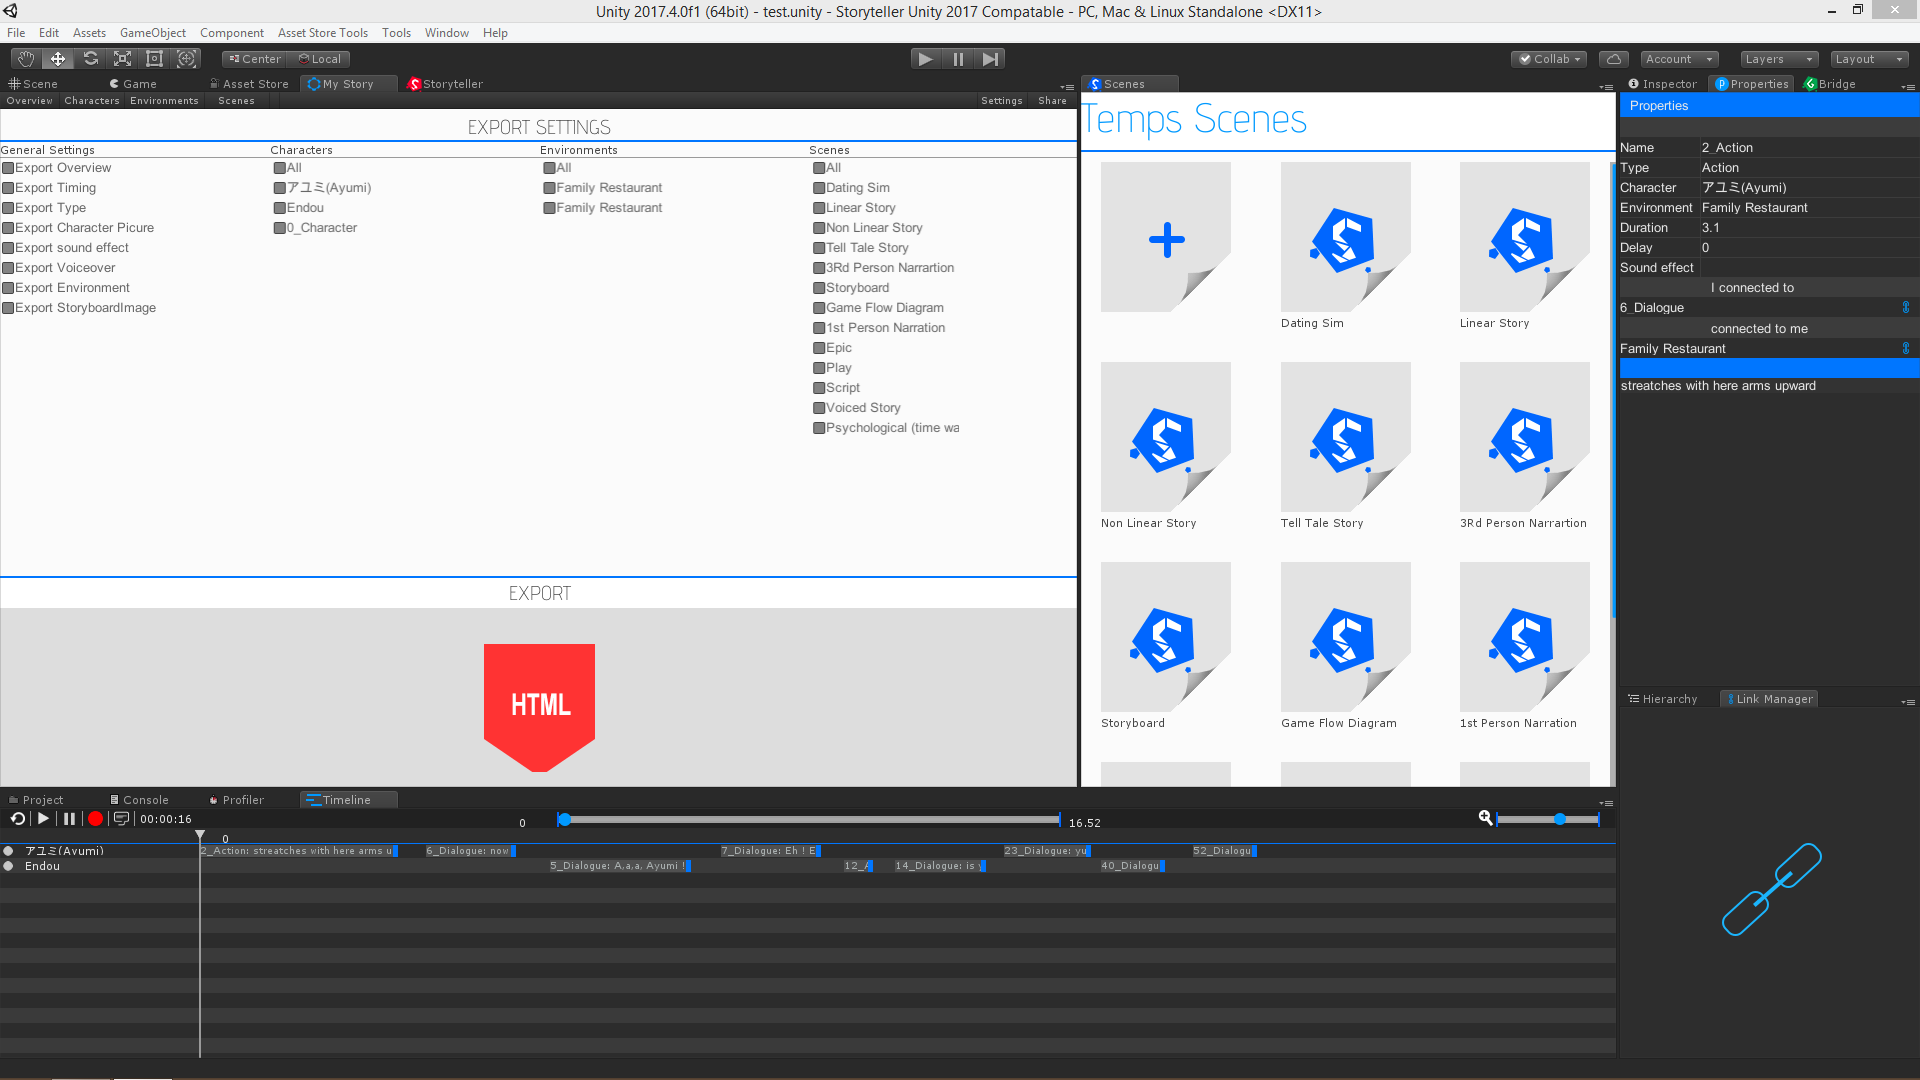The width and height of the screenshot is (1920, 1080).
Task: Click the editor Play button
Action: click(x=926, y=59)
